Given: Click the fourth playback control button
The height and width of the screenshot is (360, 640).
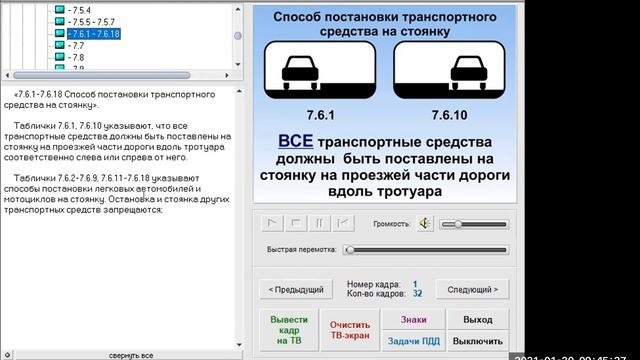Looking at the screenshot, I should (343, 223).
